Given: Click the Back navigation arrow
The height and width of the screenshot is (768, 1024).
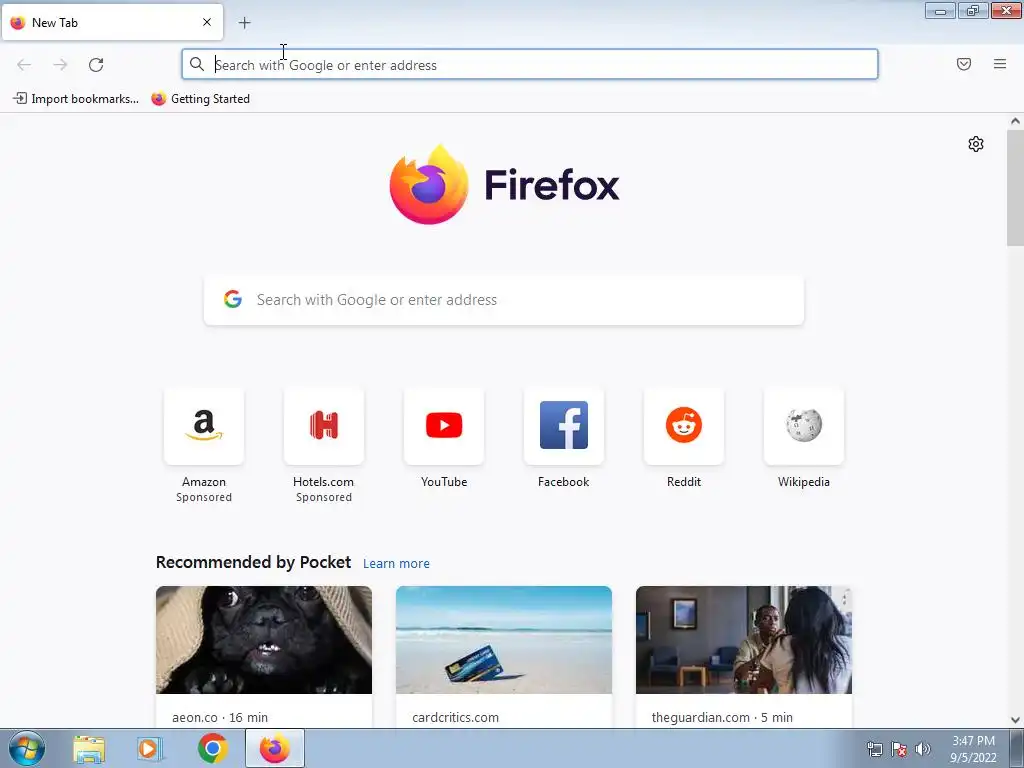Looking at the screenshot, I should 24,65.
